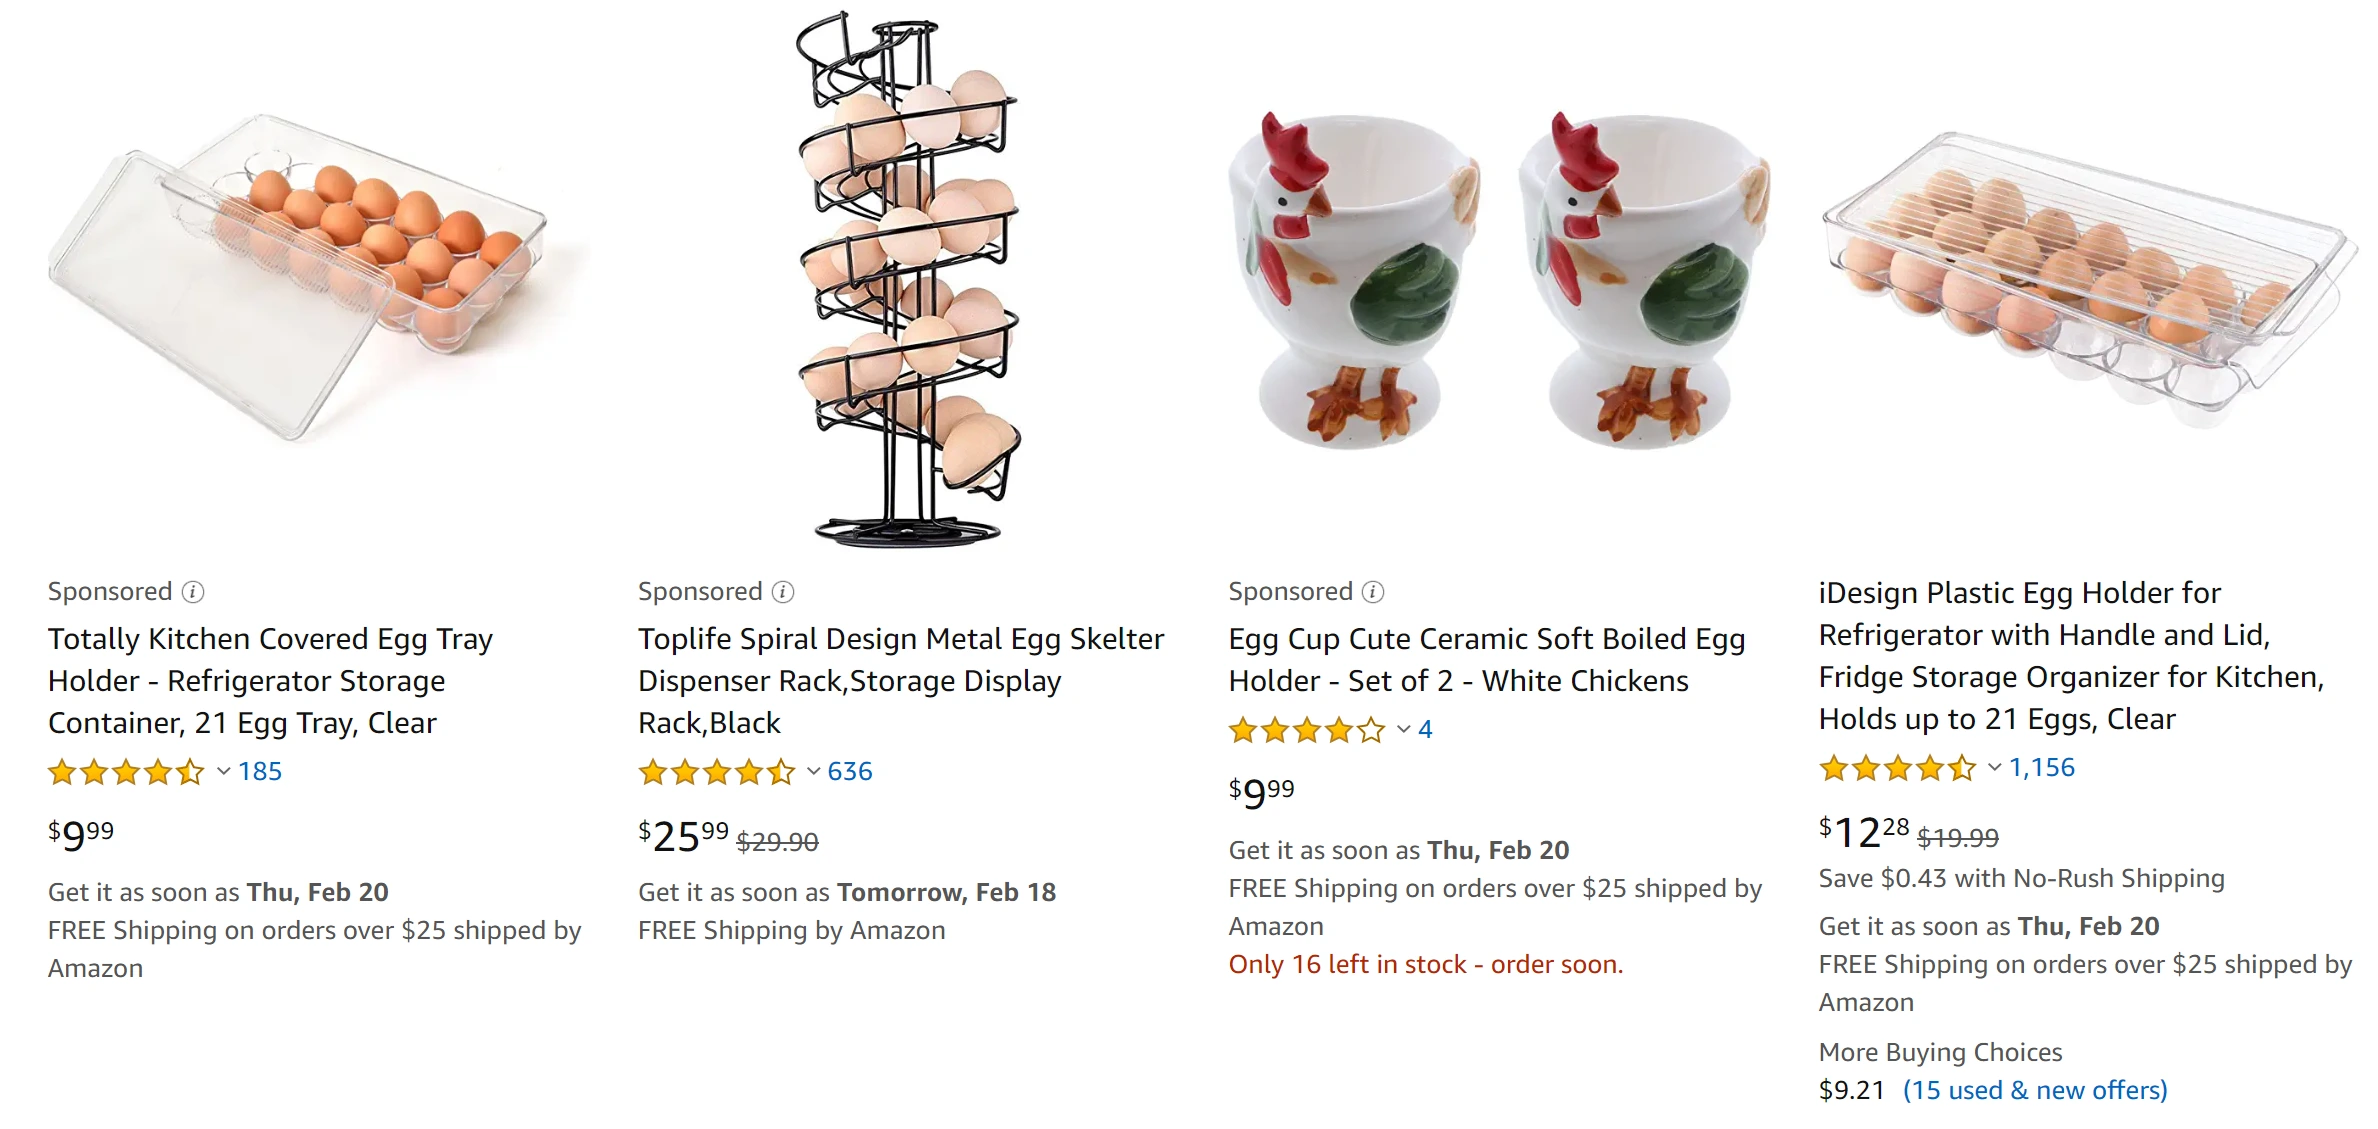
Task: Open the Totally Kitchen Covered Egg Tray title
Action: coord(270,680)
